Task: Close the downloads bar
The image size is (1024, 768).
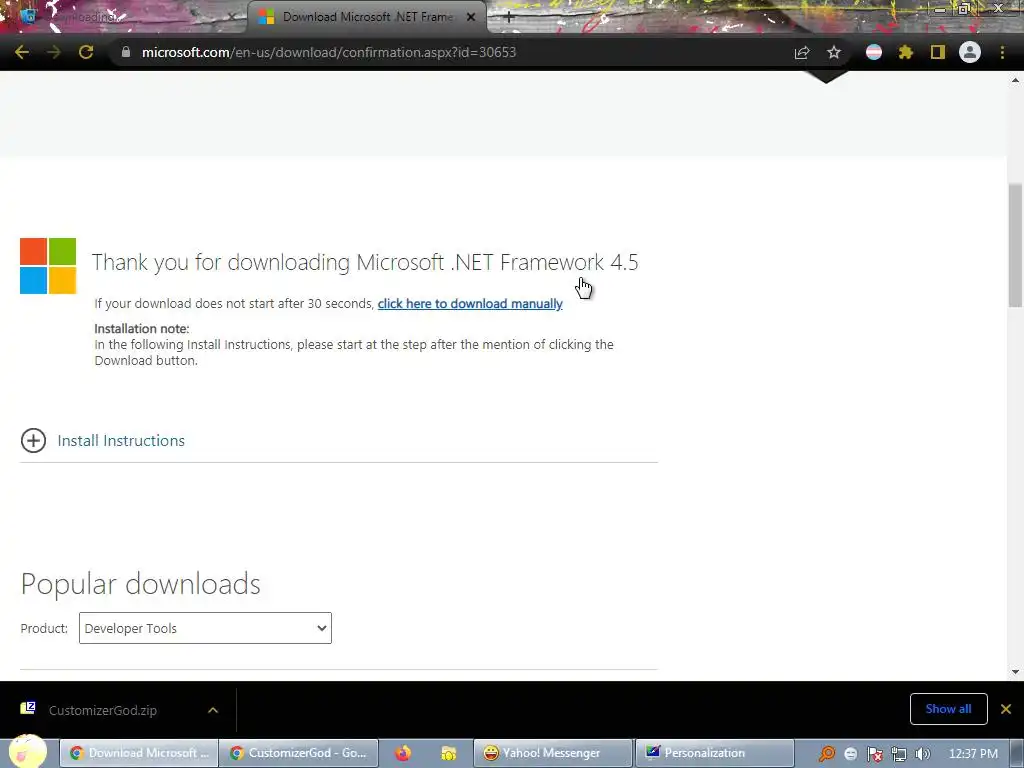Action: [x=1006, y=709]
